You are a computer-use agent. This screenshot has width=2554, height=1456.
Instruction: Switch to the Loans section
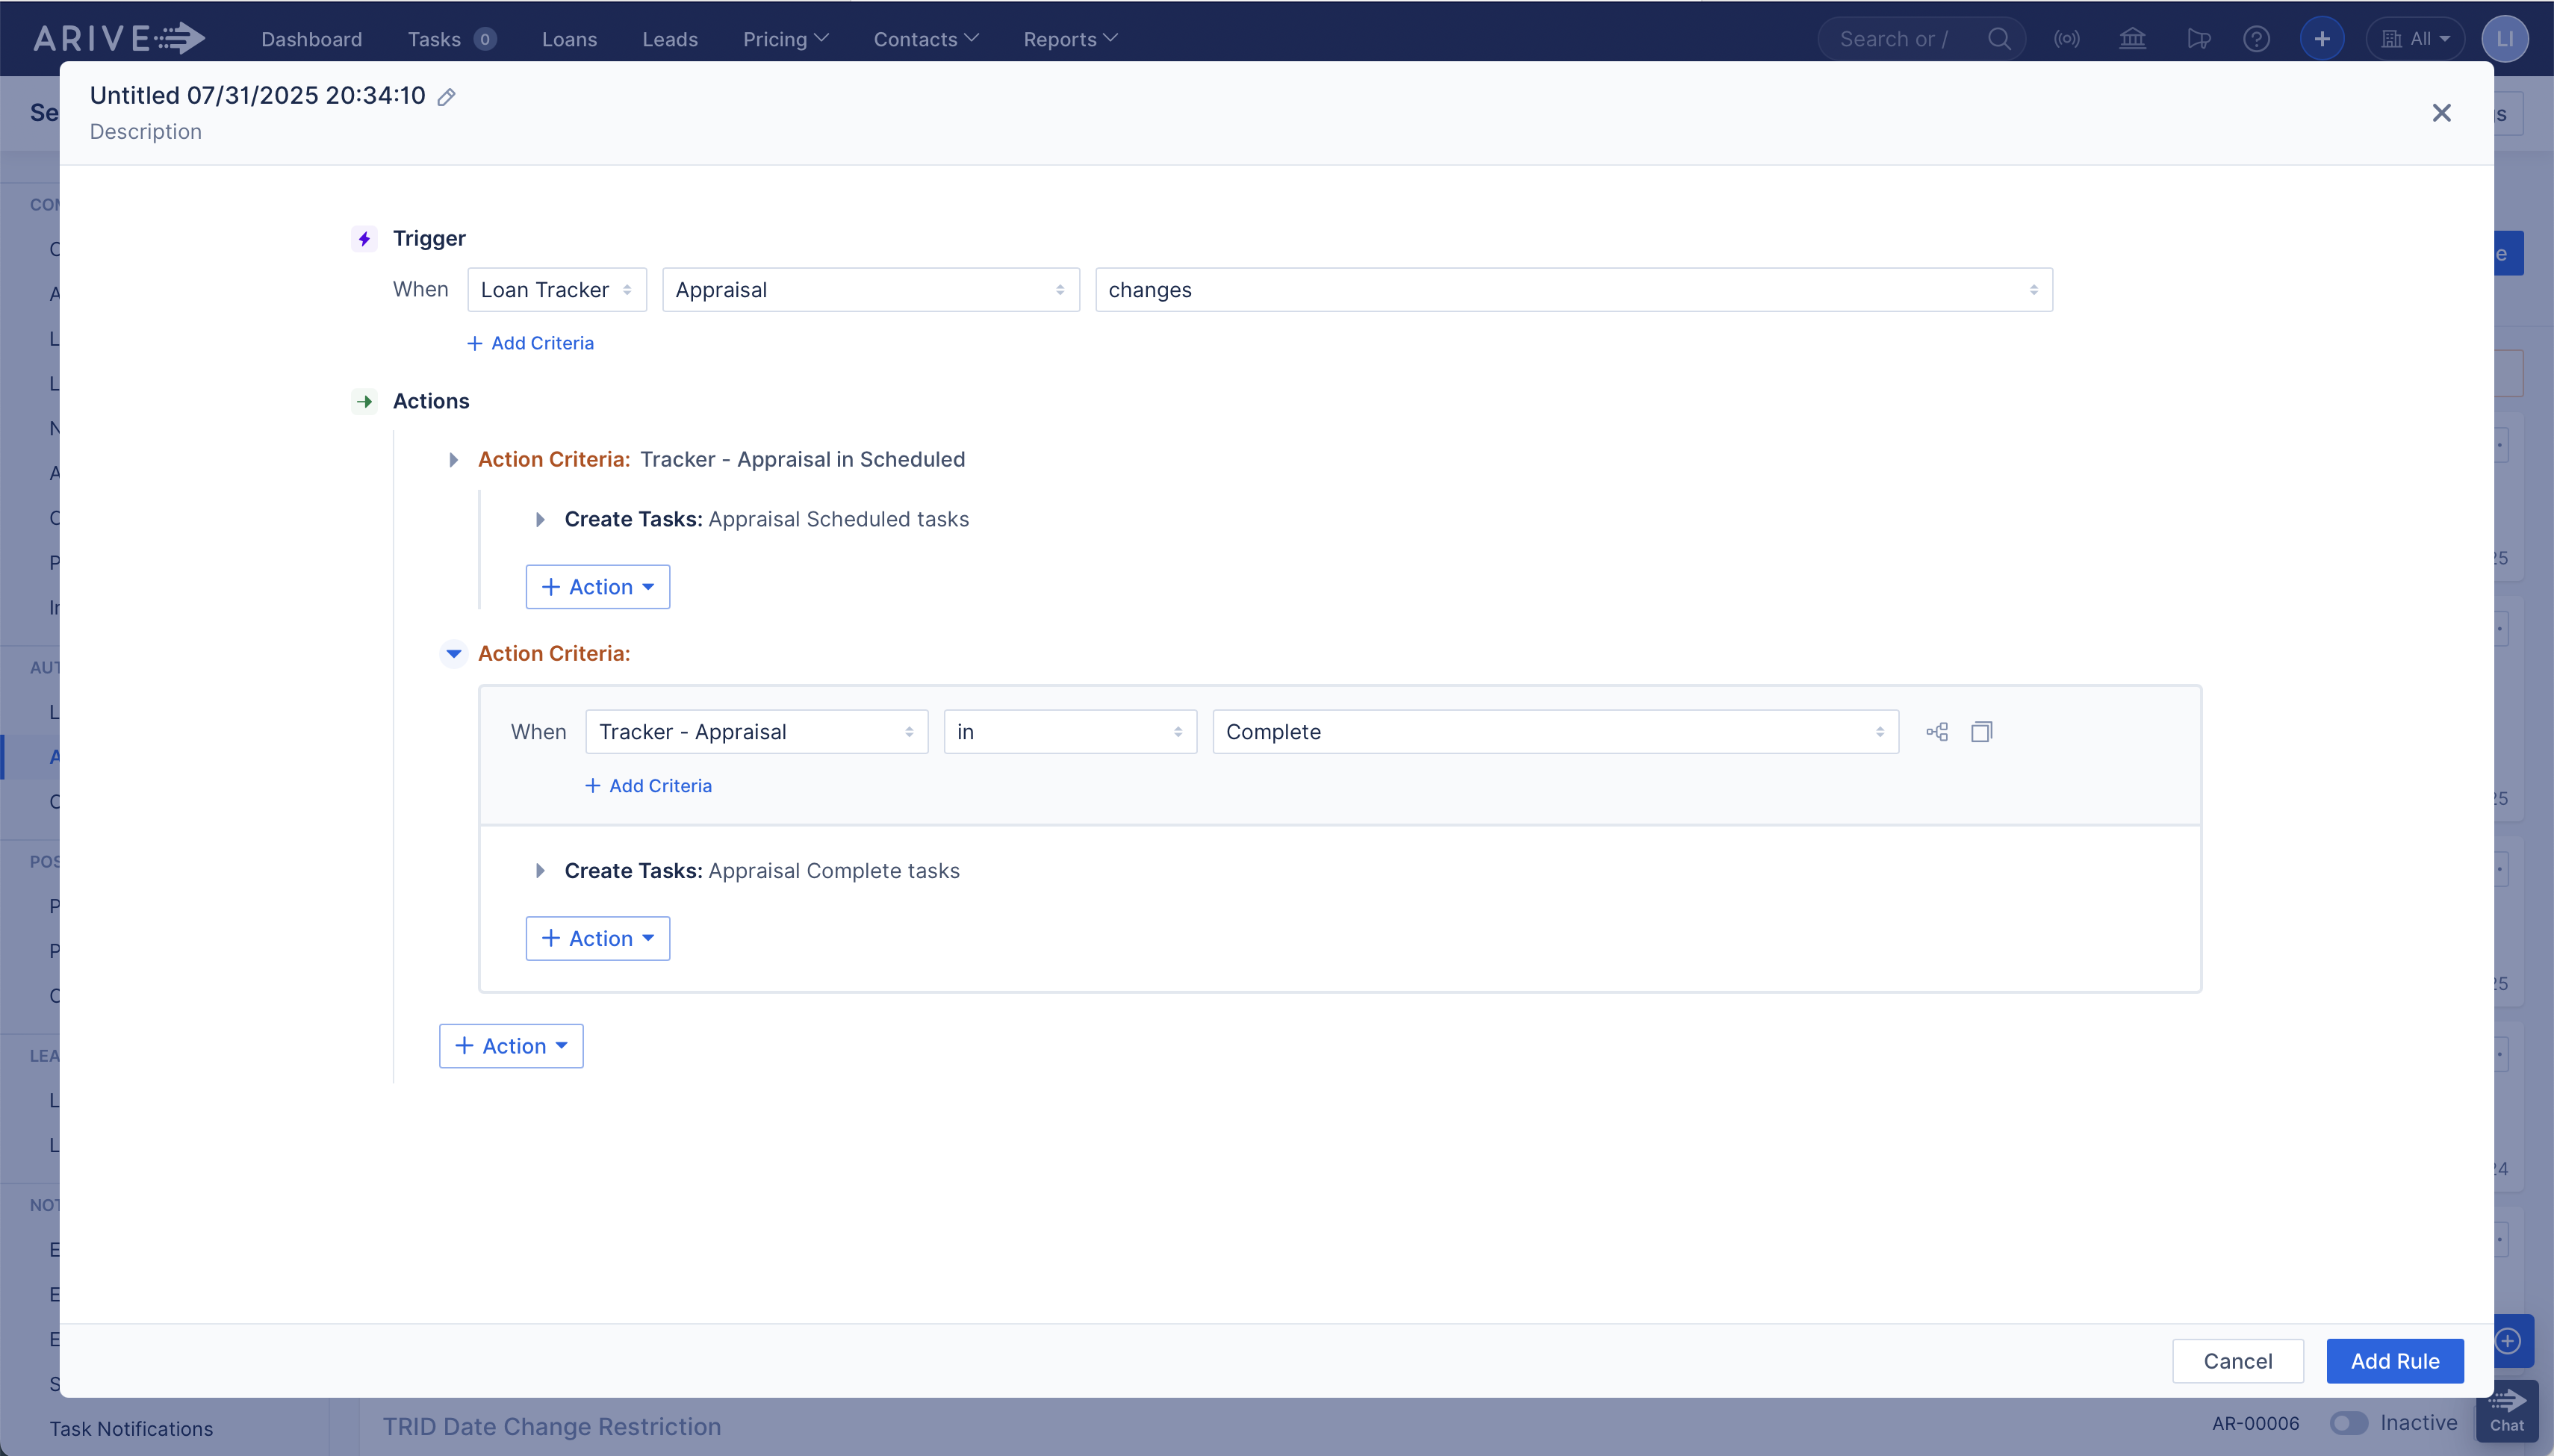click(x=569, y=39)
